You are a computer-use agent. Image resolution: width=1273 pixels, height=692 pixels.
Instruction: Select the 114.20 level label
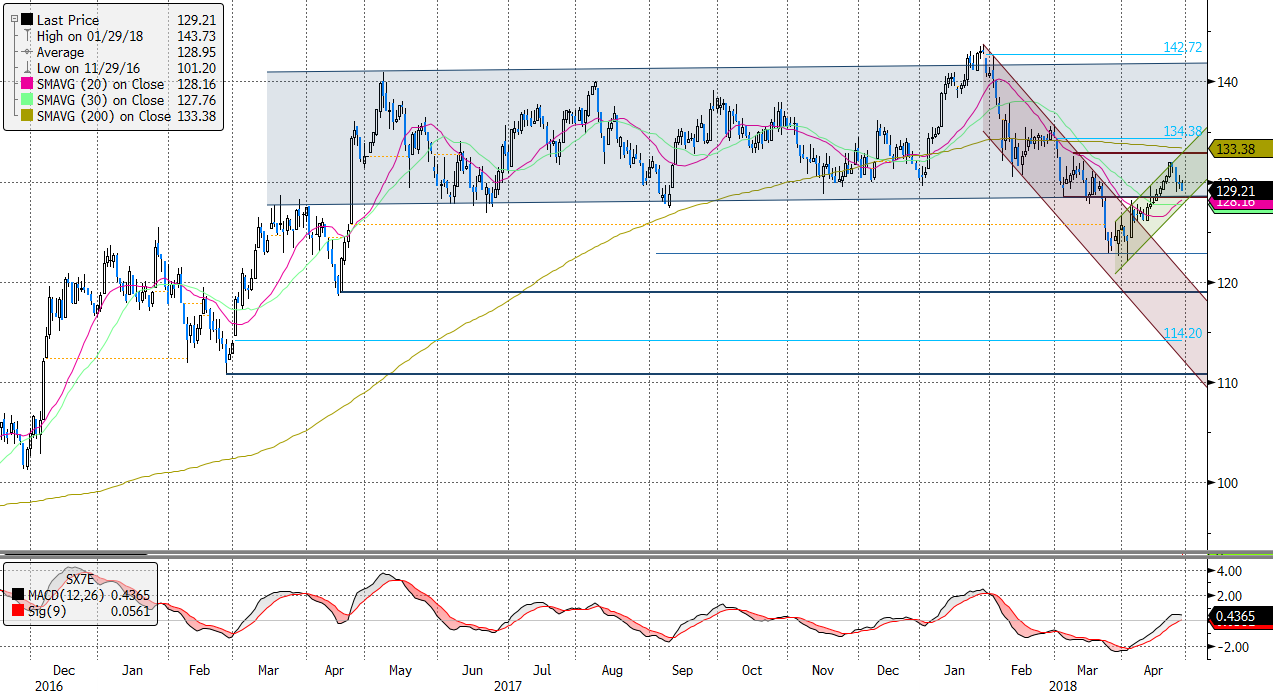click(x=1183, y=333)
